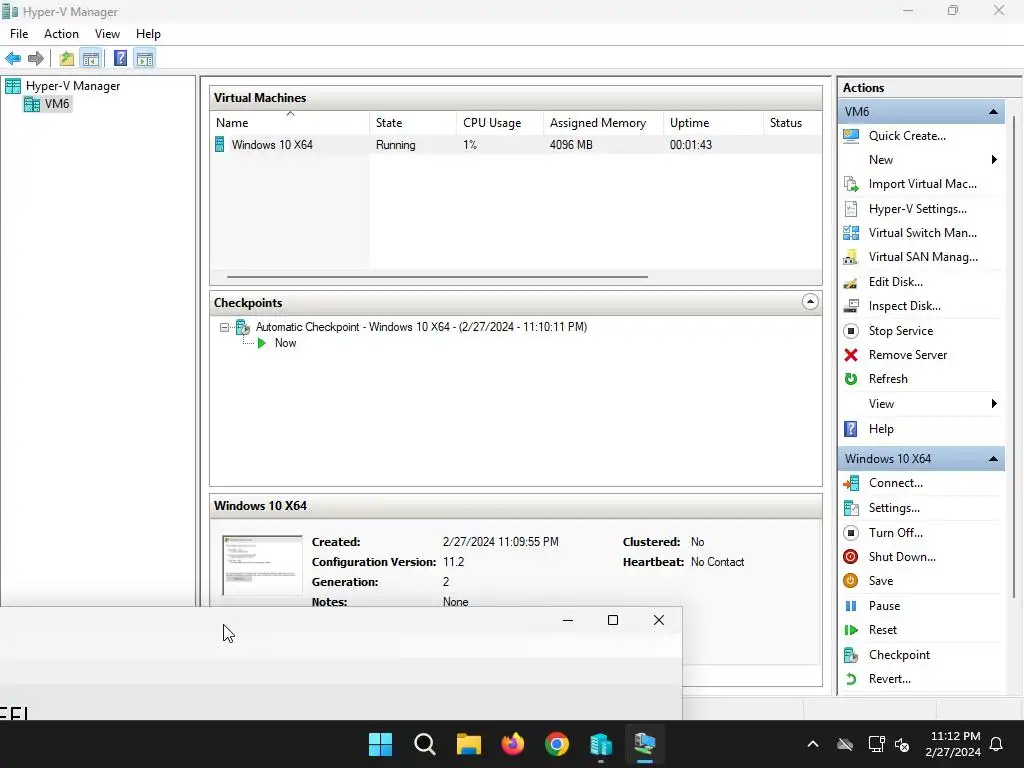The width and height of the screenshot is (1024, 768).
Task: Collapse the Checkpoints panel
Action: pos(810,302)
